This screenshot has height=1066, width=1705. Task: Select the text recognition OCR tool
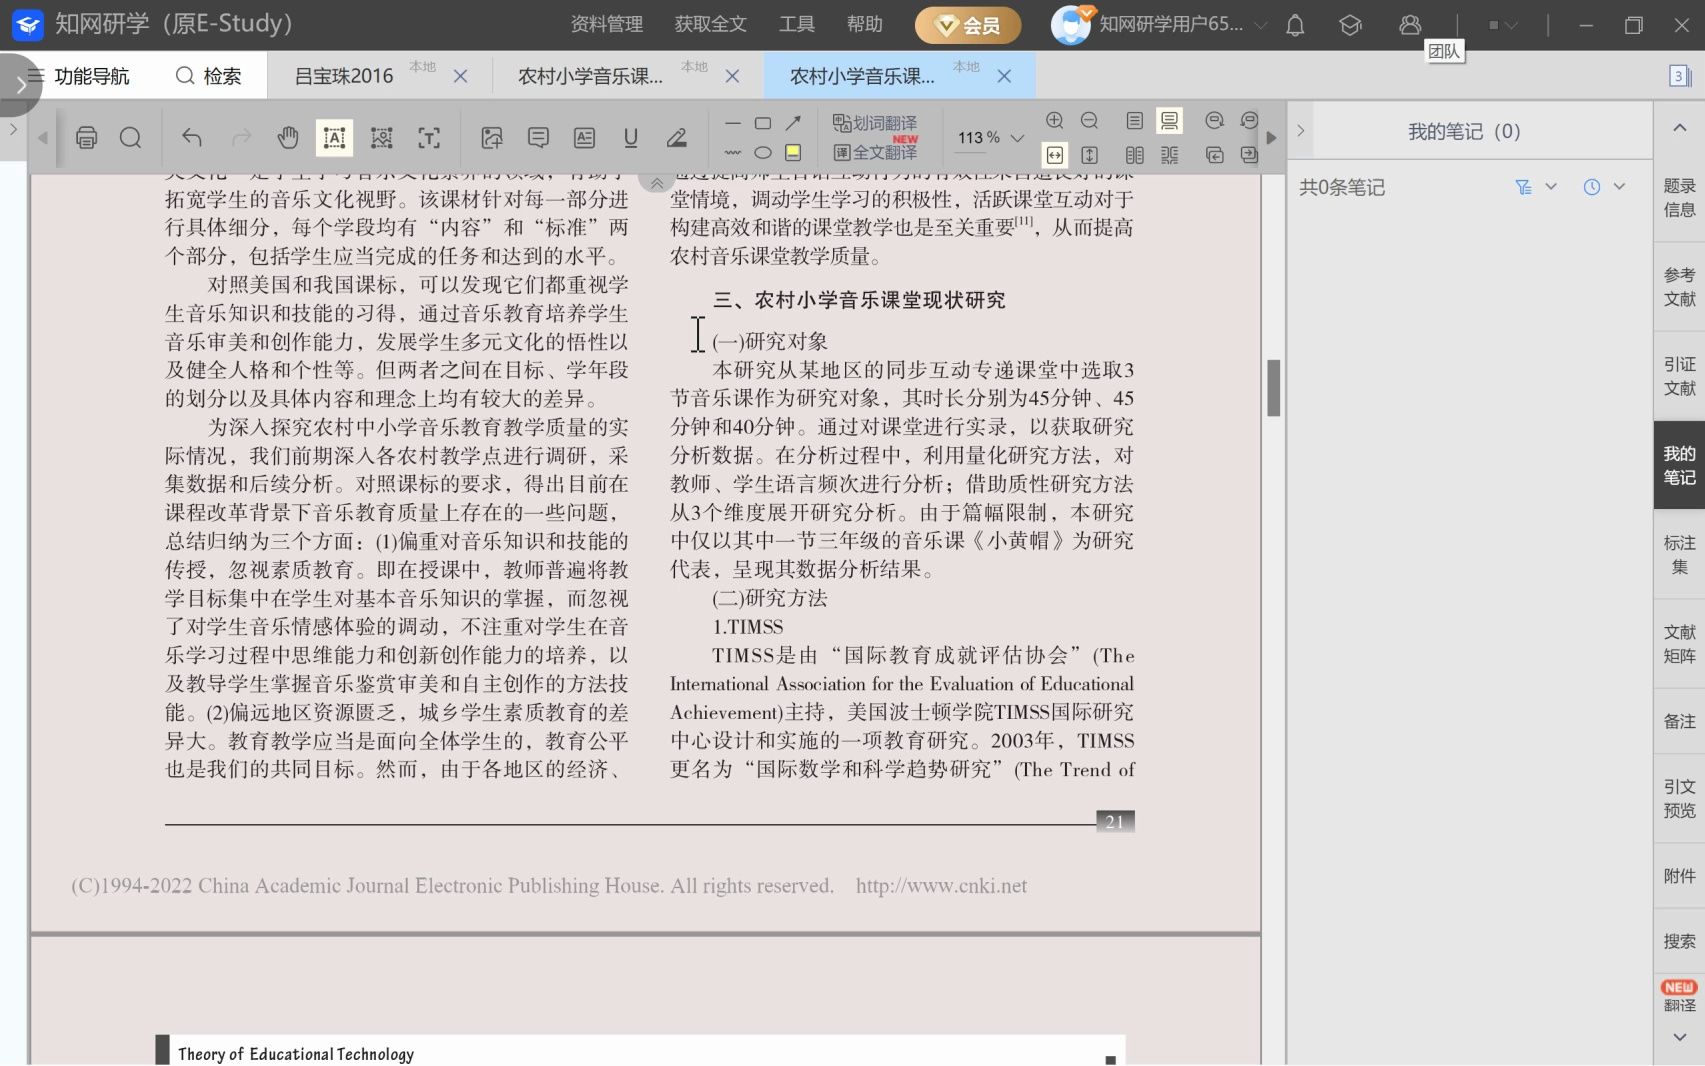429,138
